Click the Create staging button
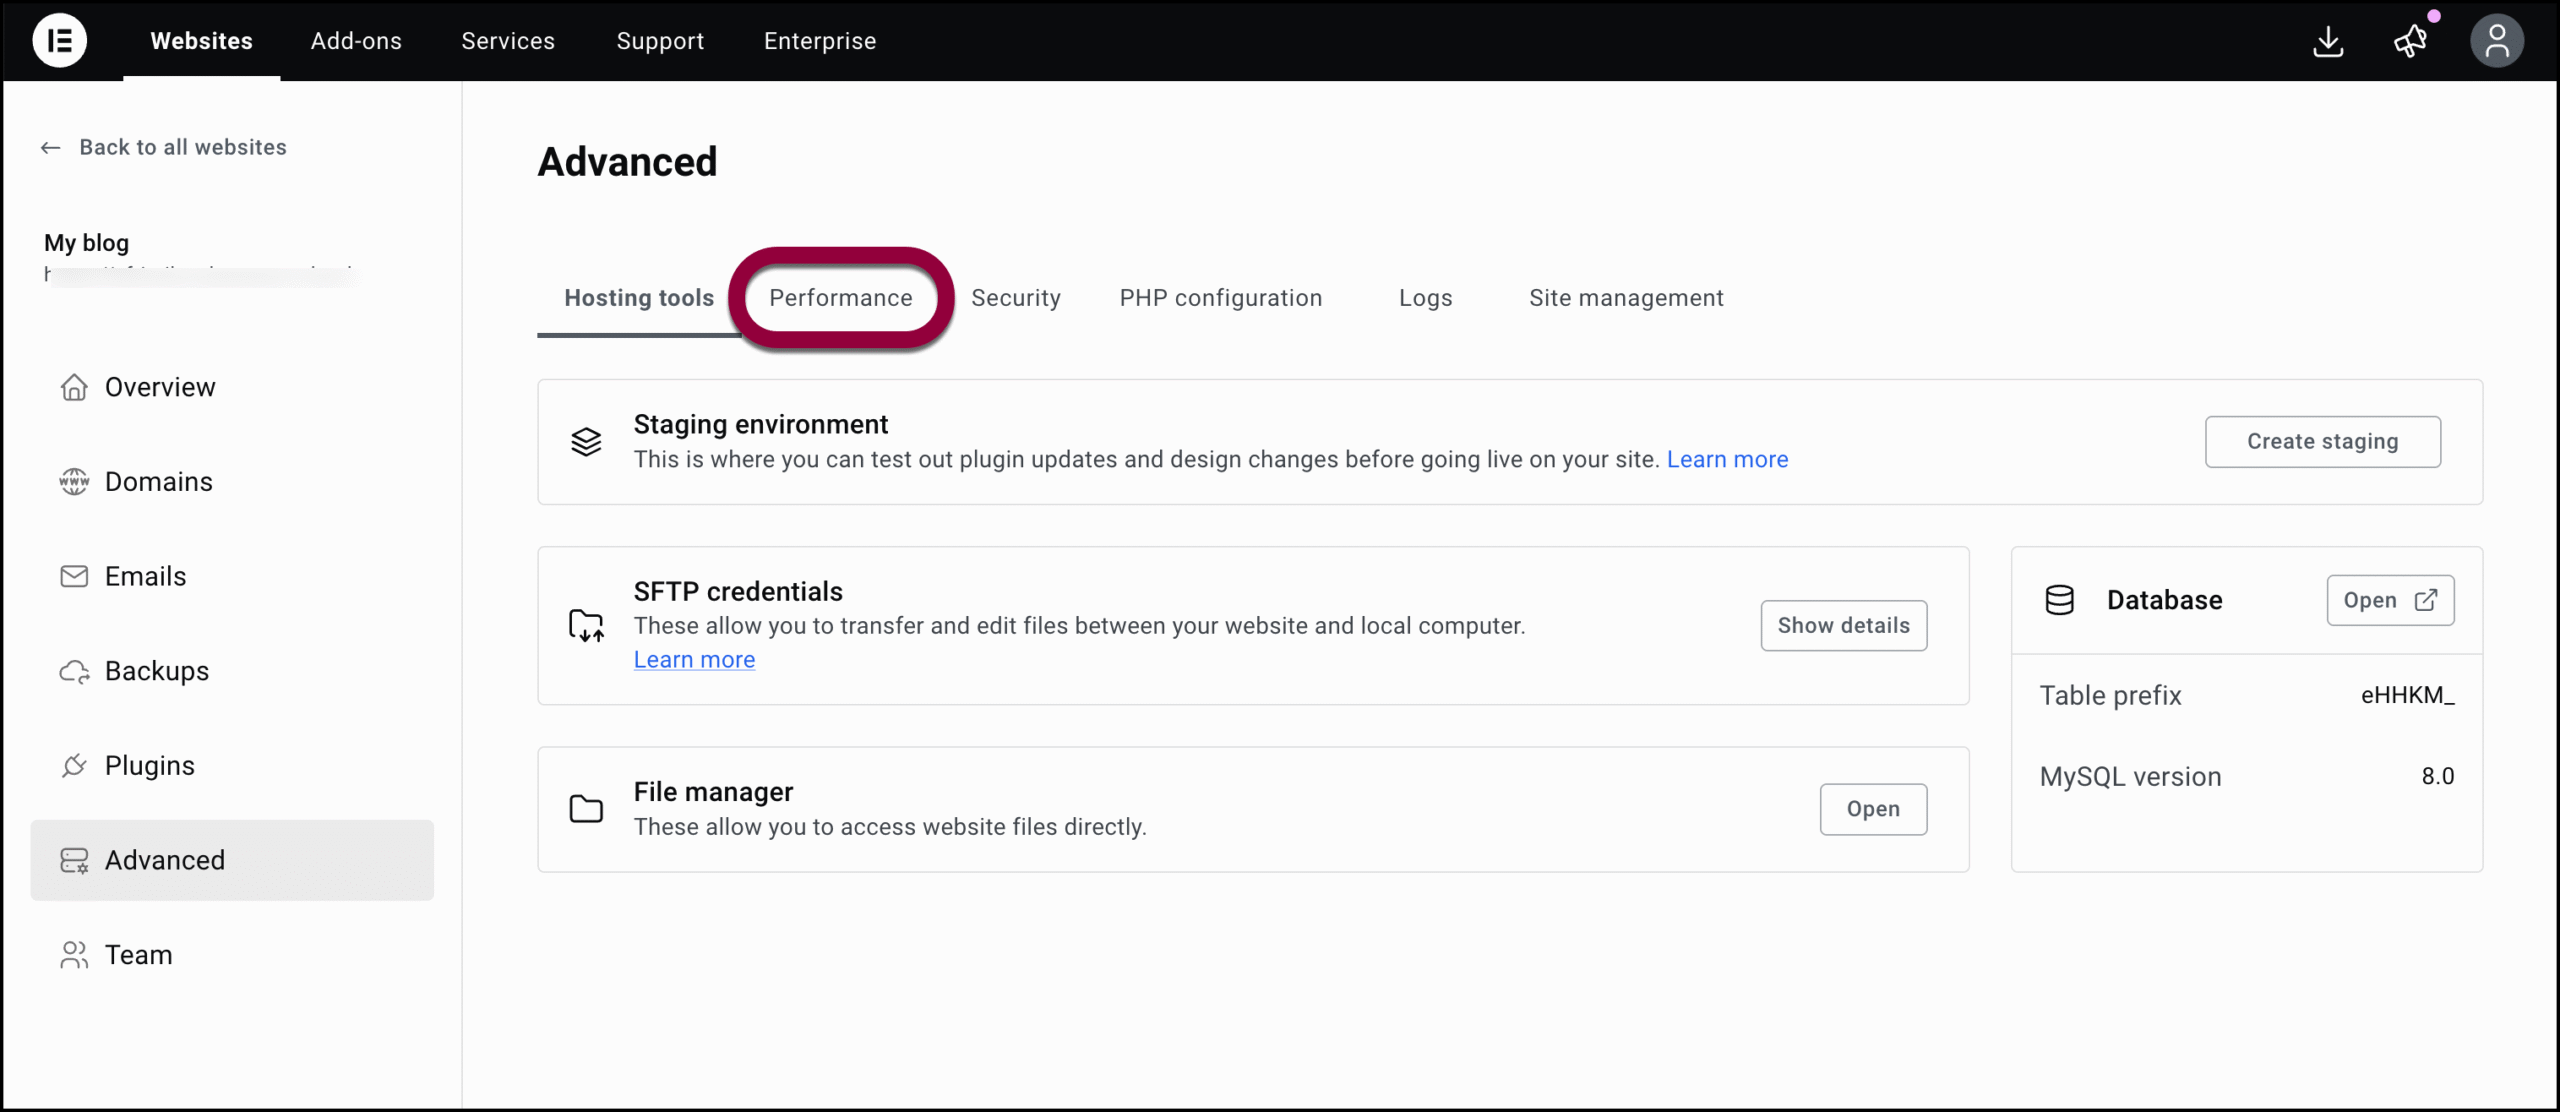The width and height of the screenshot is (2560, 1112). pos(2323,441)
